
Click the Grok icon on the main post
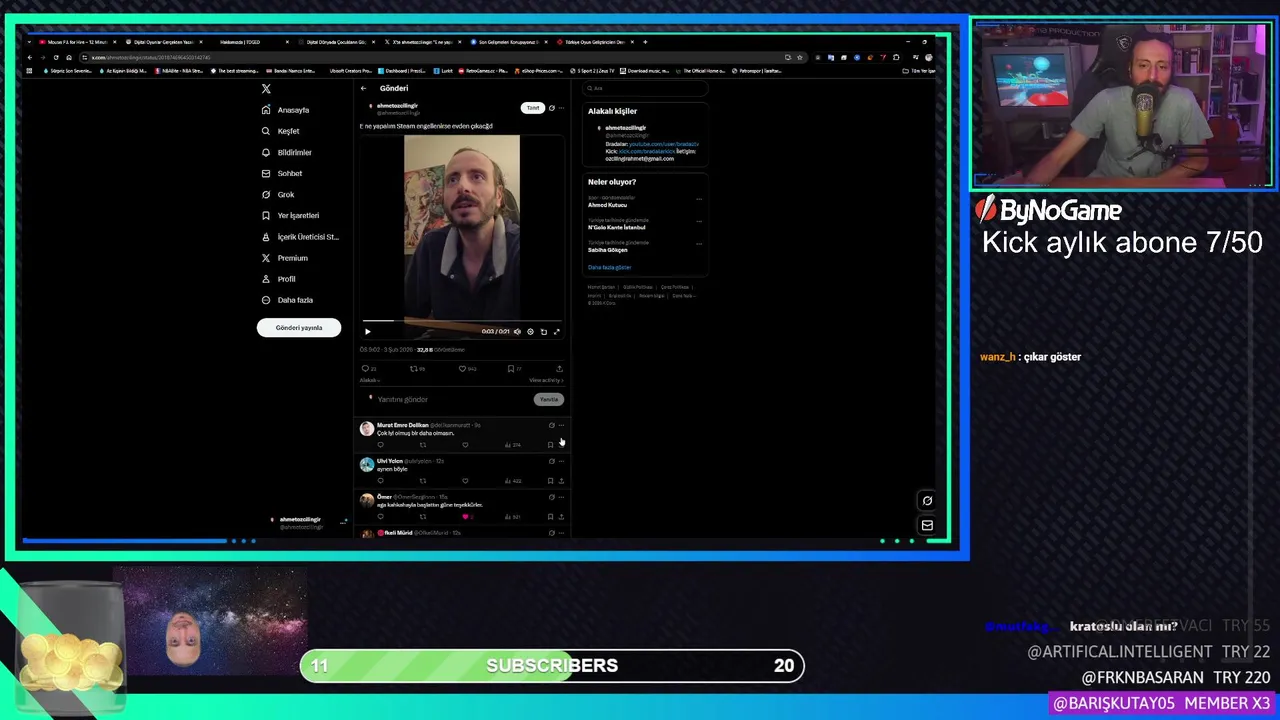(552, 108)
